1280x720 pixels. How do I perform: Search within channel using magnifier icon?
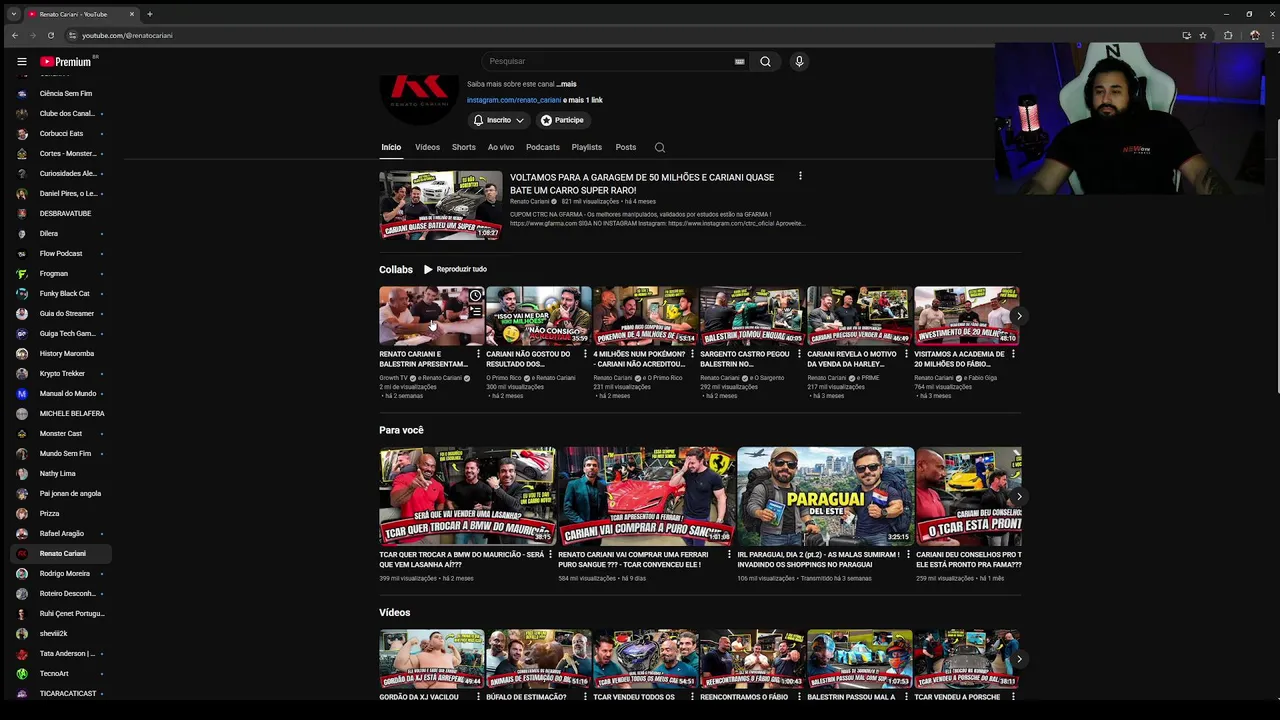tap(660, 147)
